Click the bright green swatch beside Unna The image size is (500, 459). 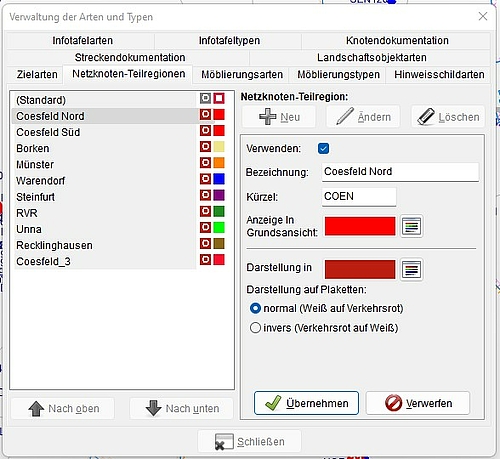[x=219, y=227]
